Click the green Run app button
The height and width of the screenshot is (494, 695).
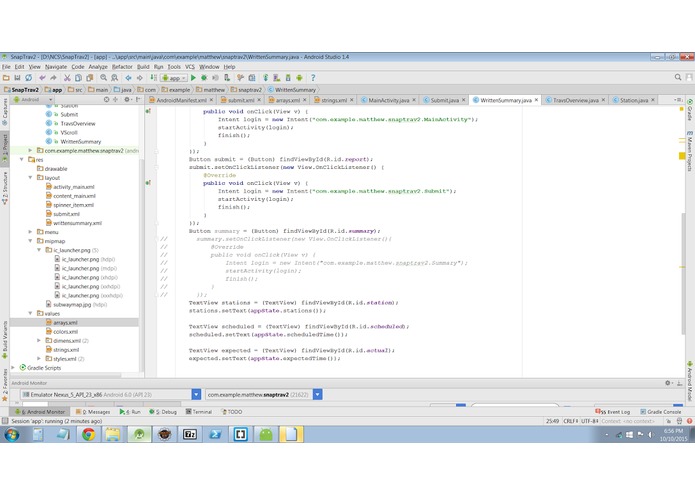click(193, 78)
